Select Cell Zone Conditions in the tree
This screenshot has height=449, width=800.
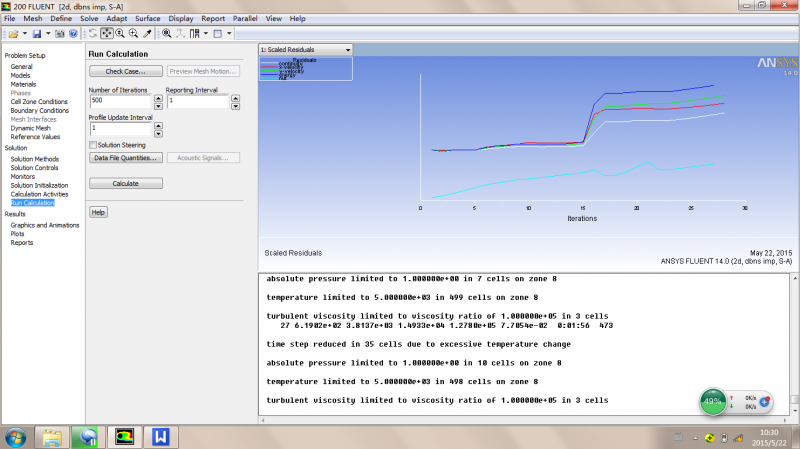[39, 102]
